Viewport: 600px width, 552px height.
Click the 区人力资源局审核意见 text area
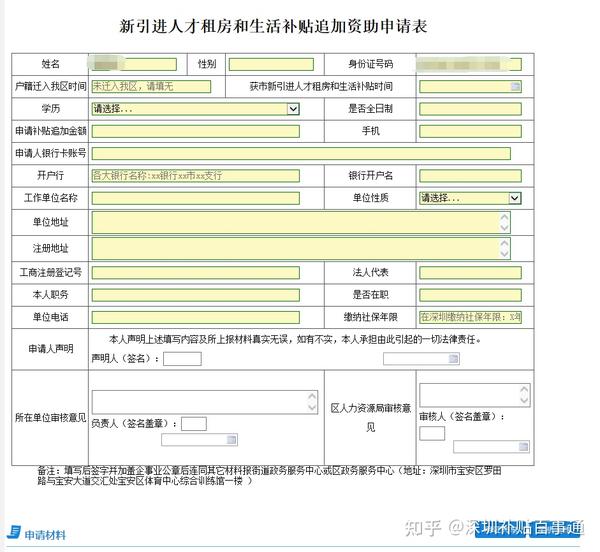pyautogui.click(x=474, y=395)
